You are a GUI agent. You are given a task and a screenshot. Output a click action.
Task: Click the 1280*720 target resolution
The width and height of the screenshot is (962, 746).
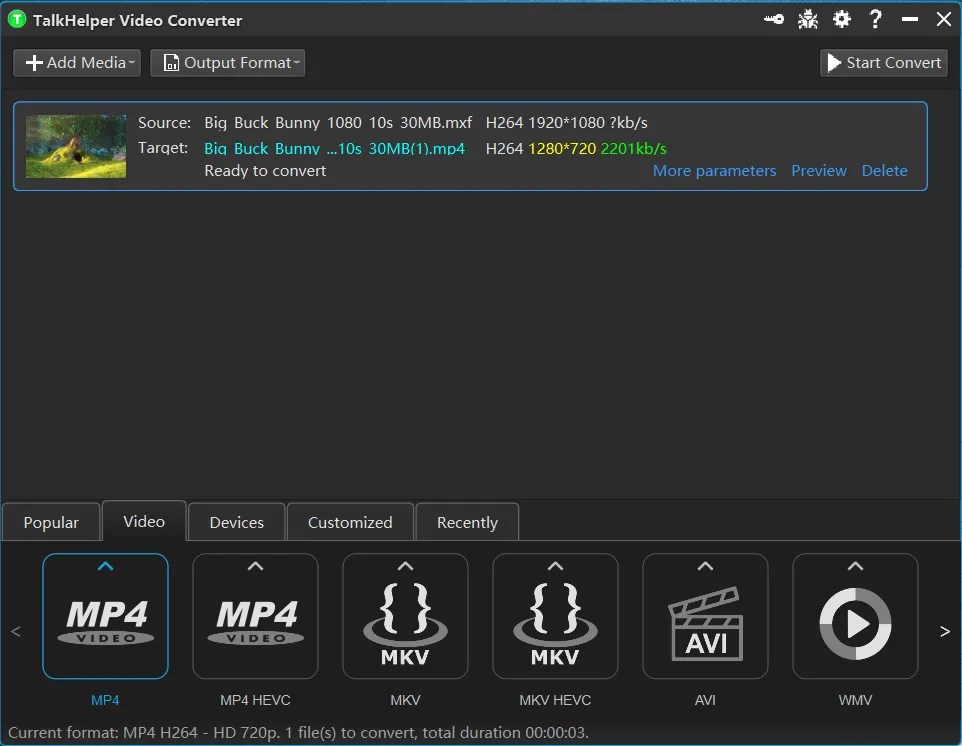point(562,148)
